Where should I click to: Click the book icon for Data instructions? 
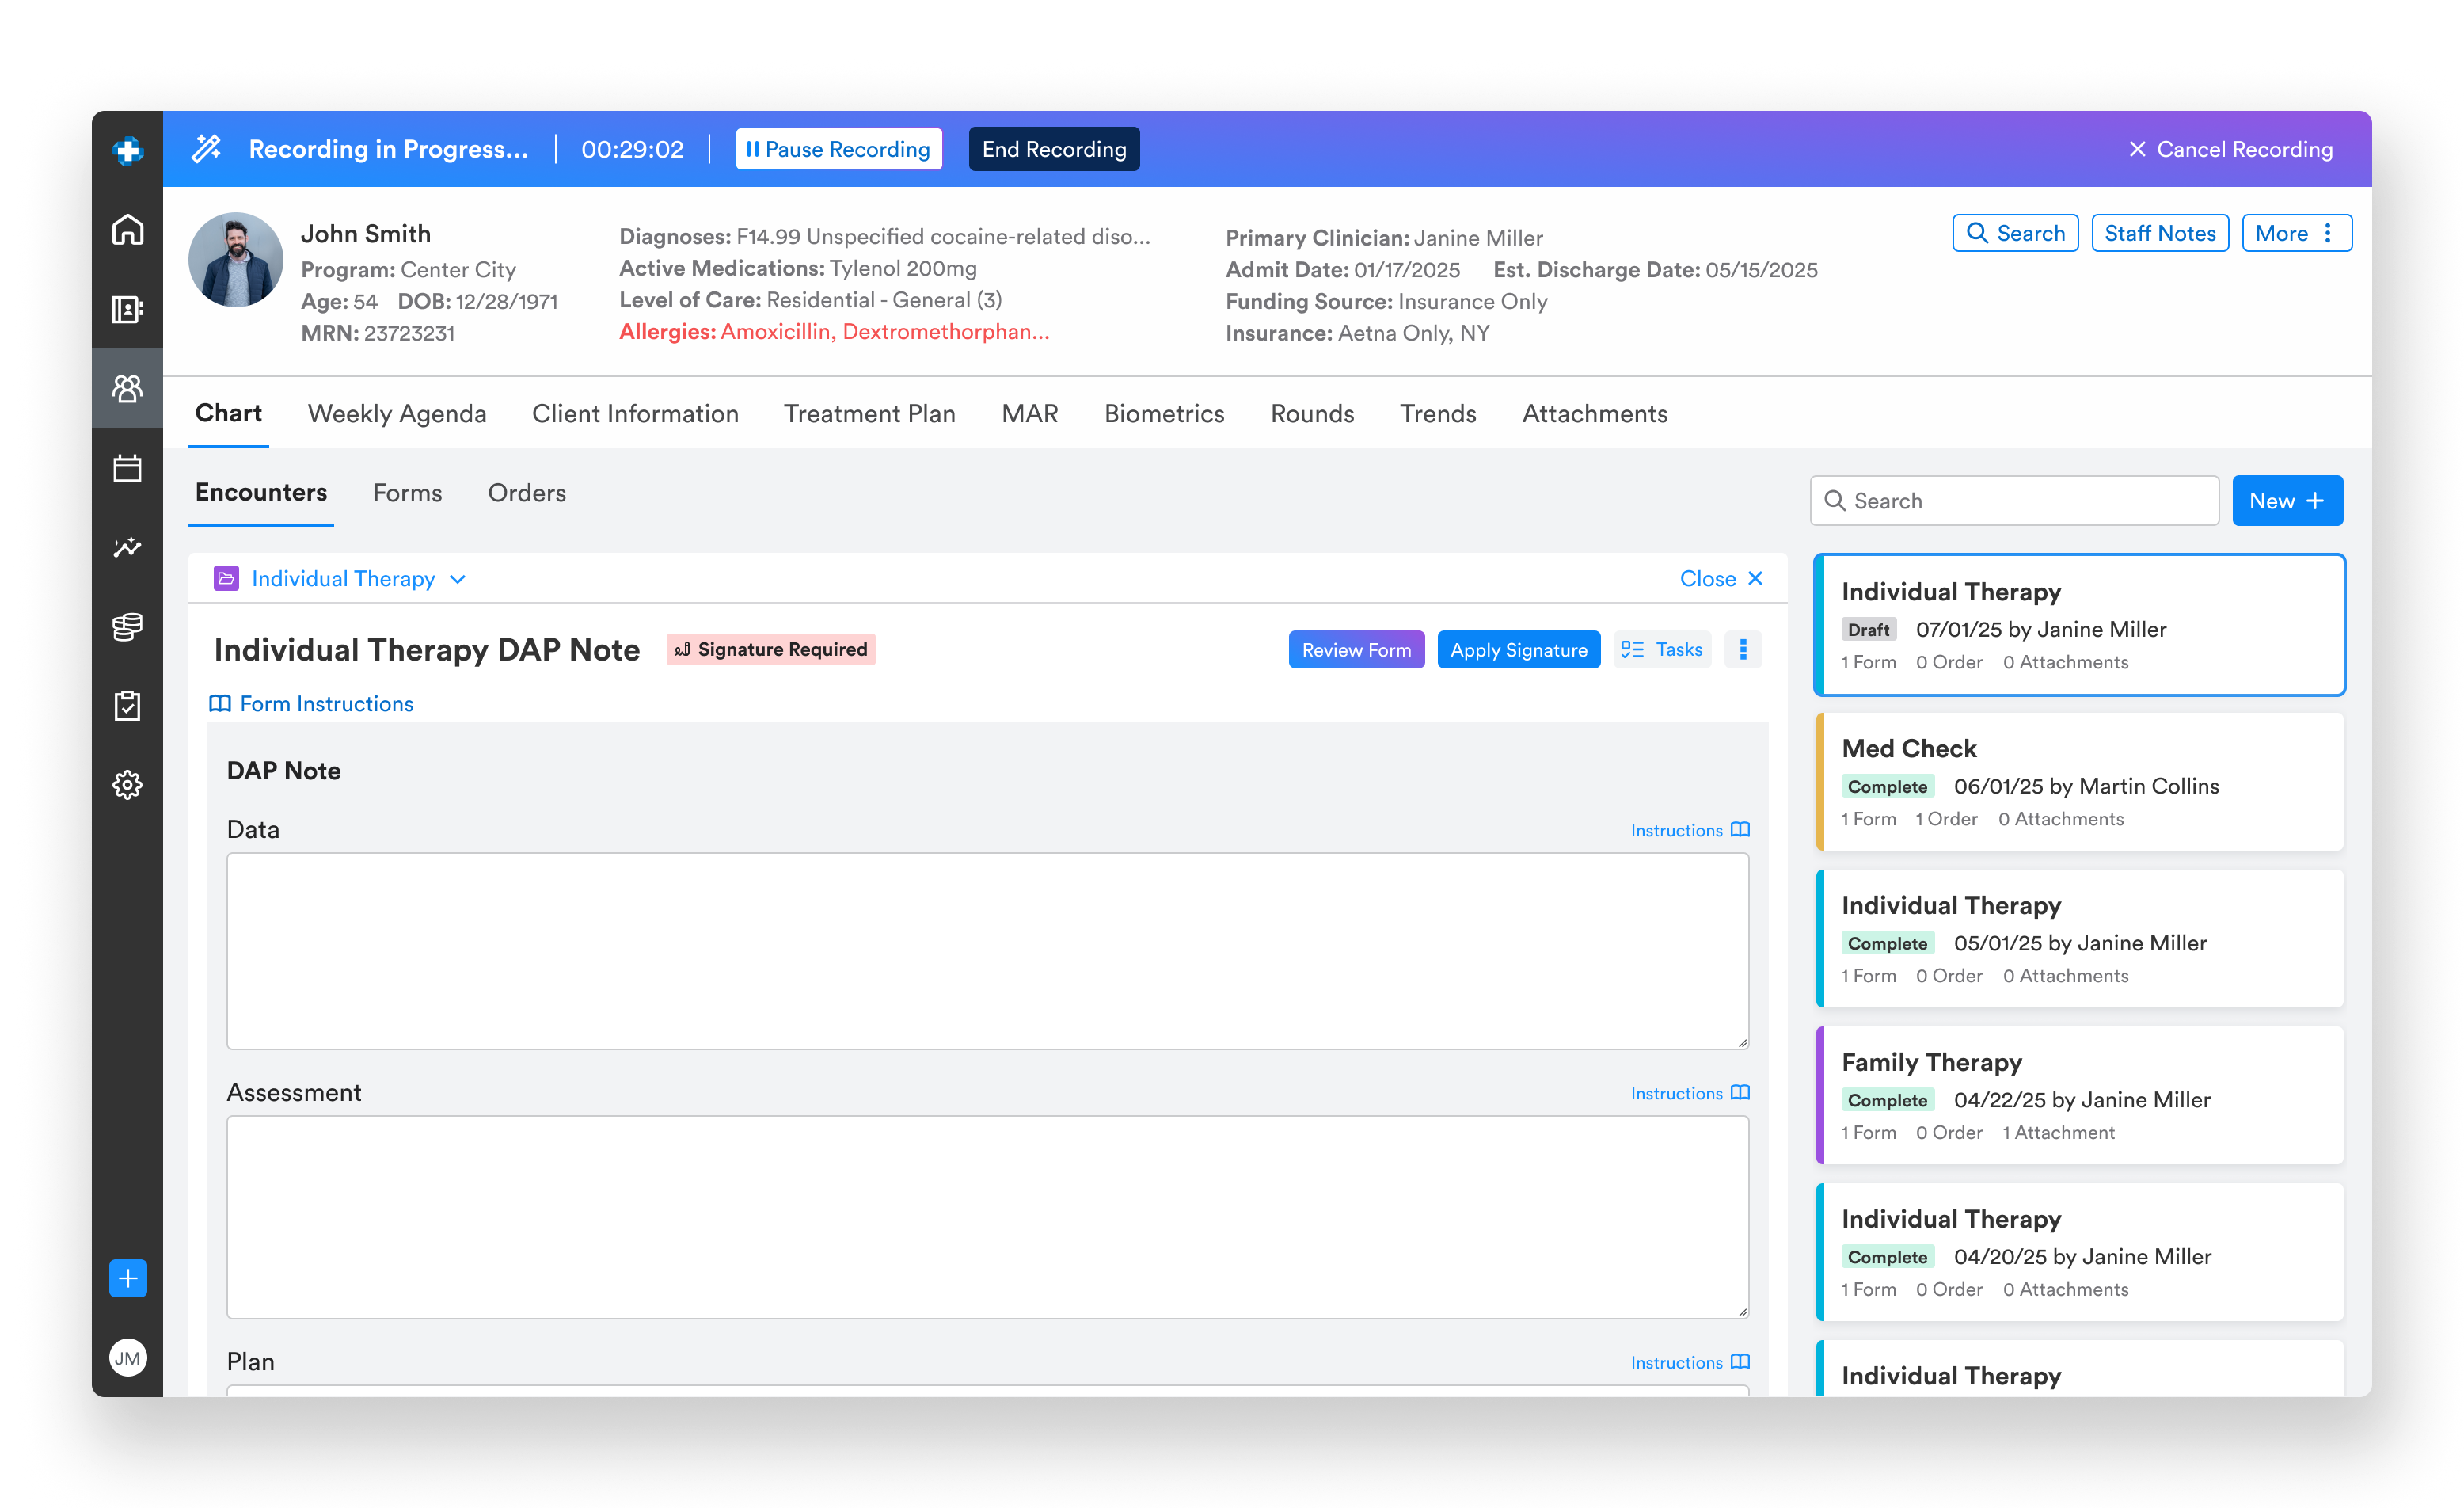click(1740, 829)
